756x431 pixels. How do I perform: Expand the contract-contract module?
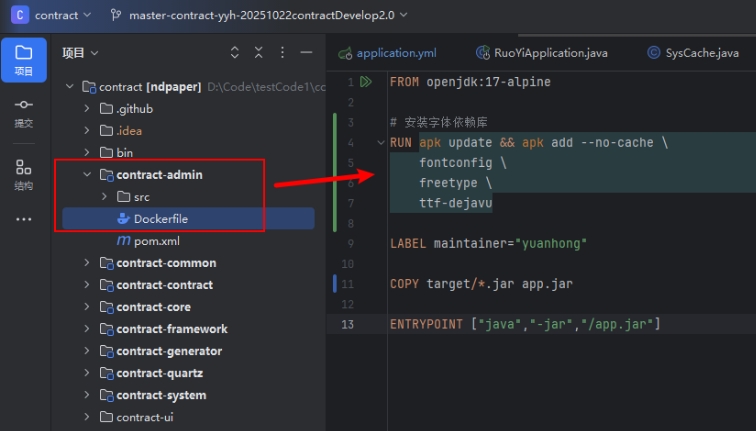[x=87, y=284]
